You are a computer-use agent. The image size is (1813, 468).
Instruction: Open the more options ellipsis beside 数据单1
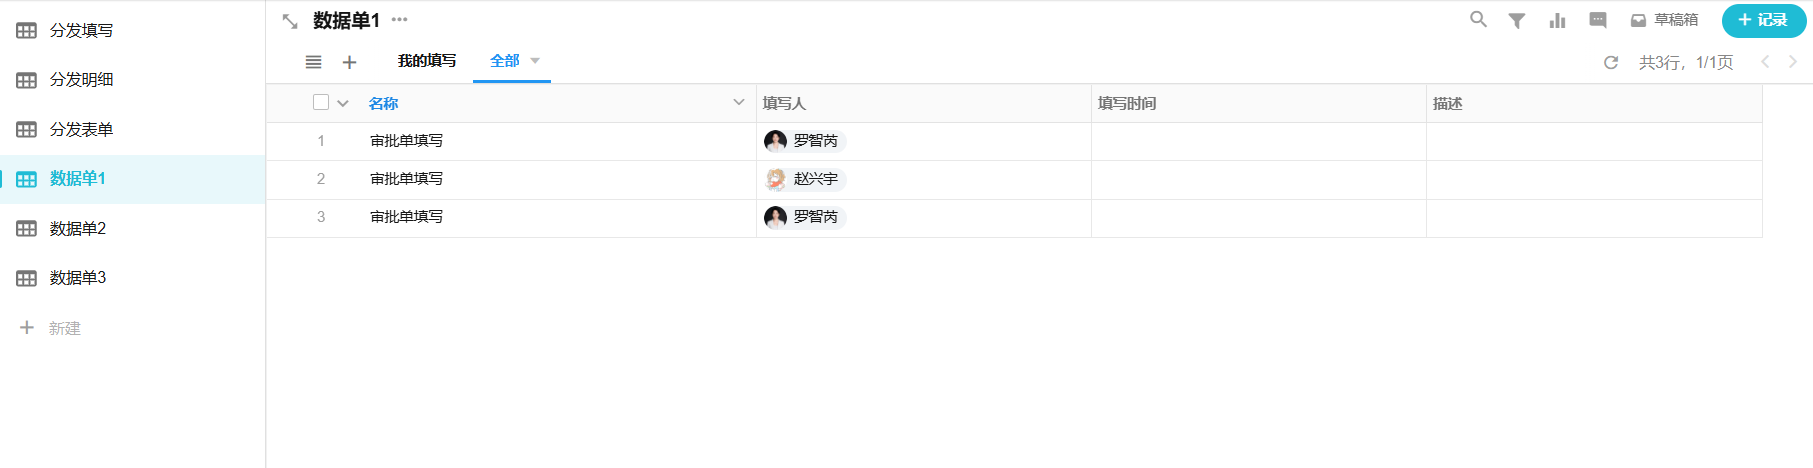coord(400,20)
